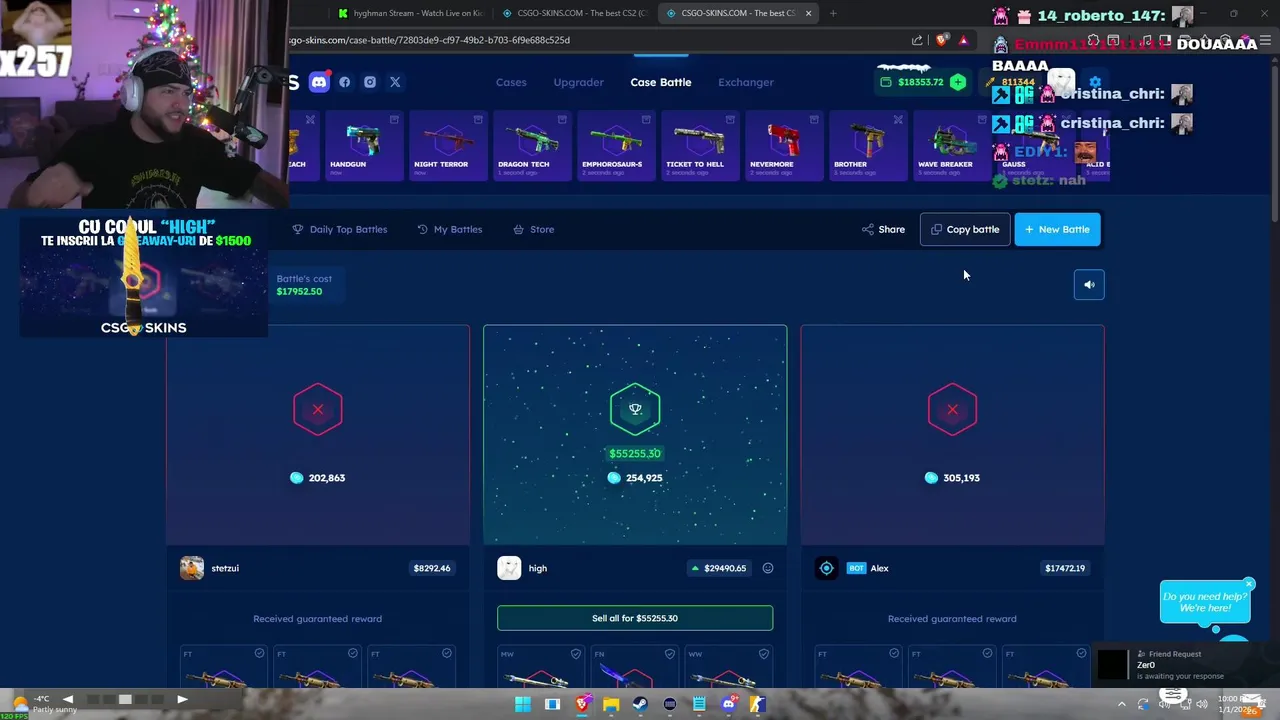The width and height of the screenshot is (1280, 720).
Task: Click the browser share page icon
Action: (917, 40)
